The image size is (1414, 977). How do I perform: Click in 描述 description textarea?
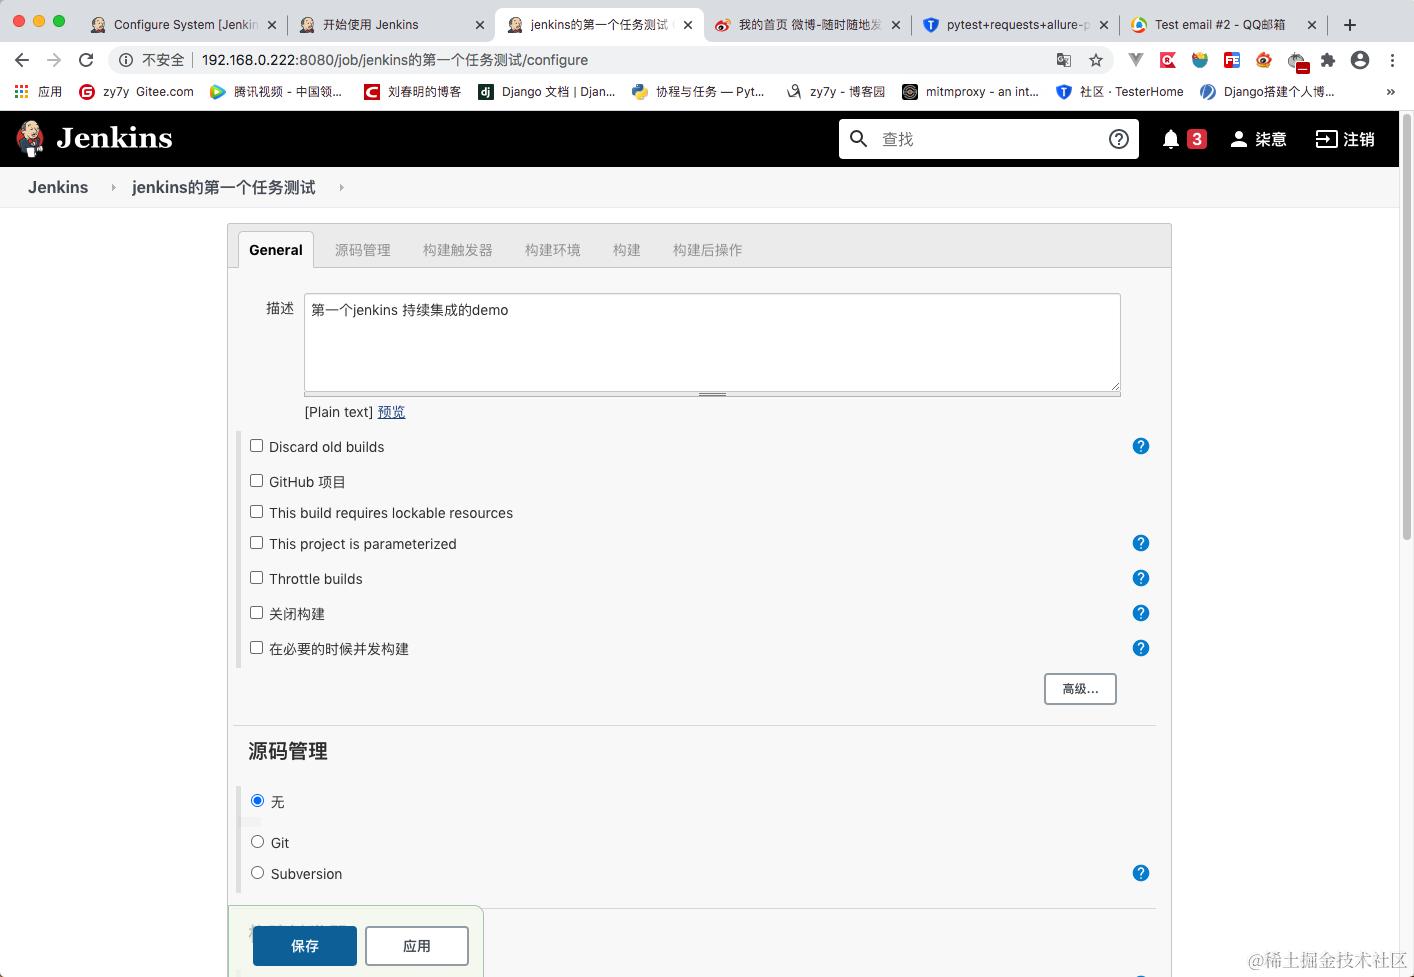point(712,342)
